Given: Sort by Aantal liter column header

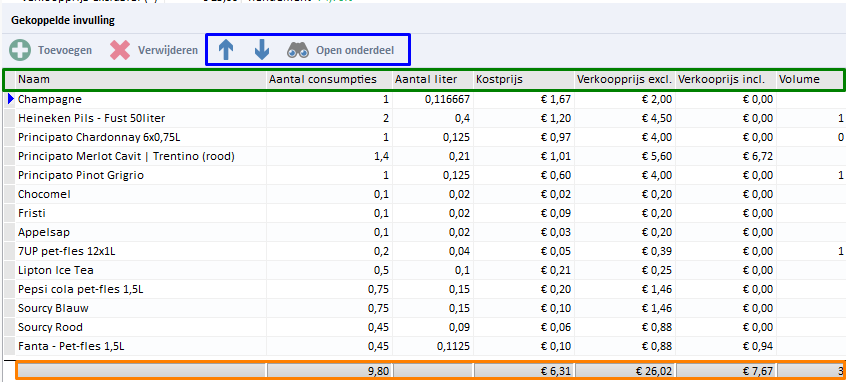Looking at the screenshot, I should (x=433, y=79).
